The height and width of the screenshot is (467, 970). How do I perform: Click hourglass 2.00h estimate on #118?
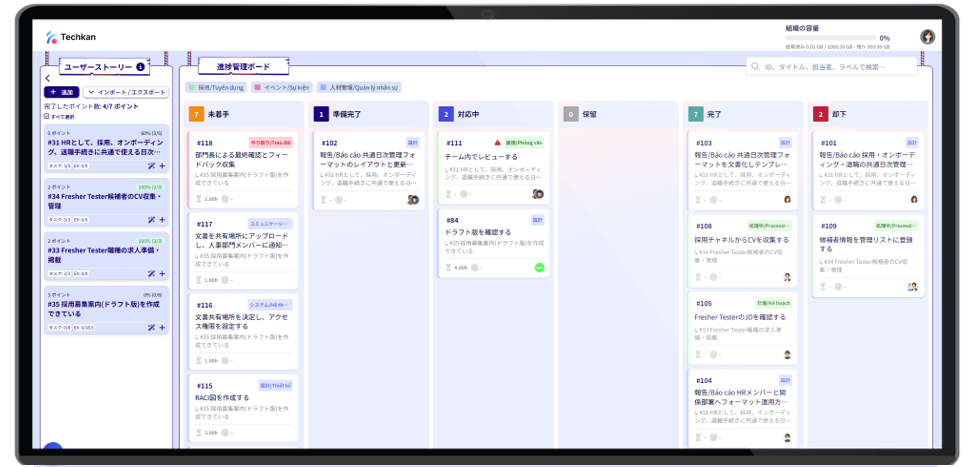point(207,199)
